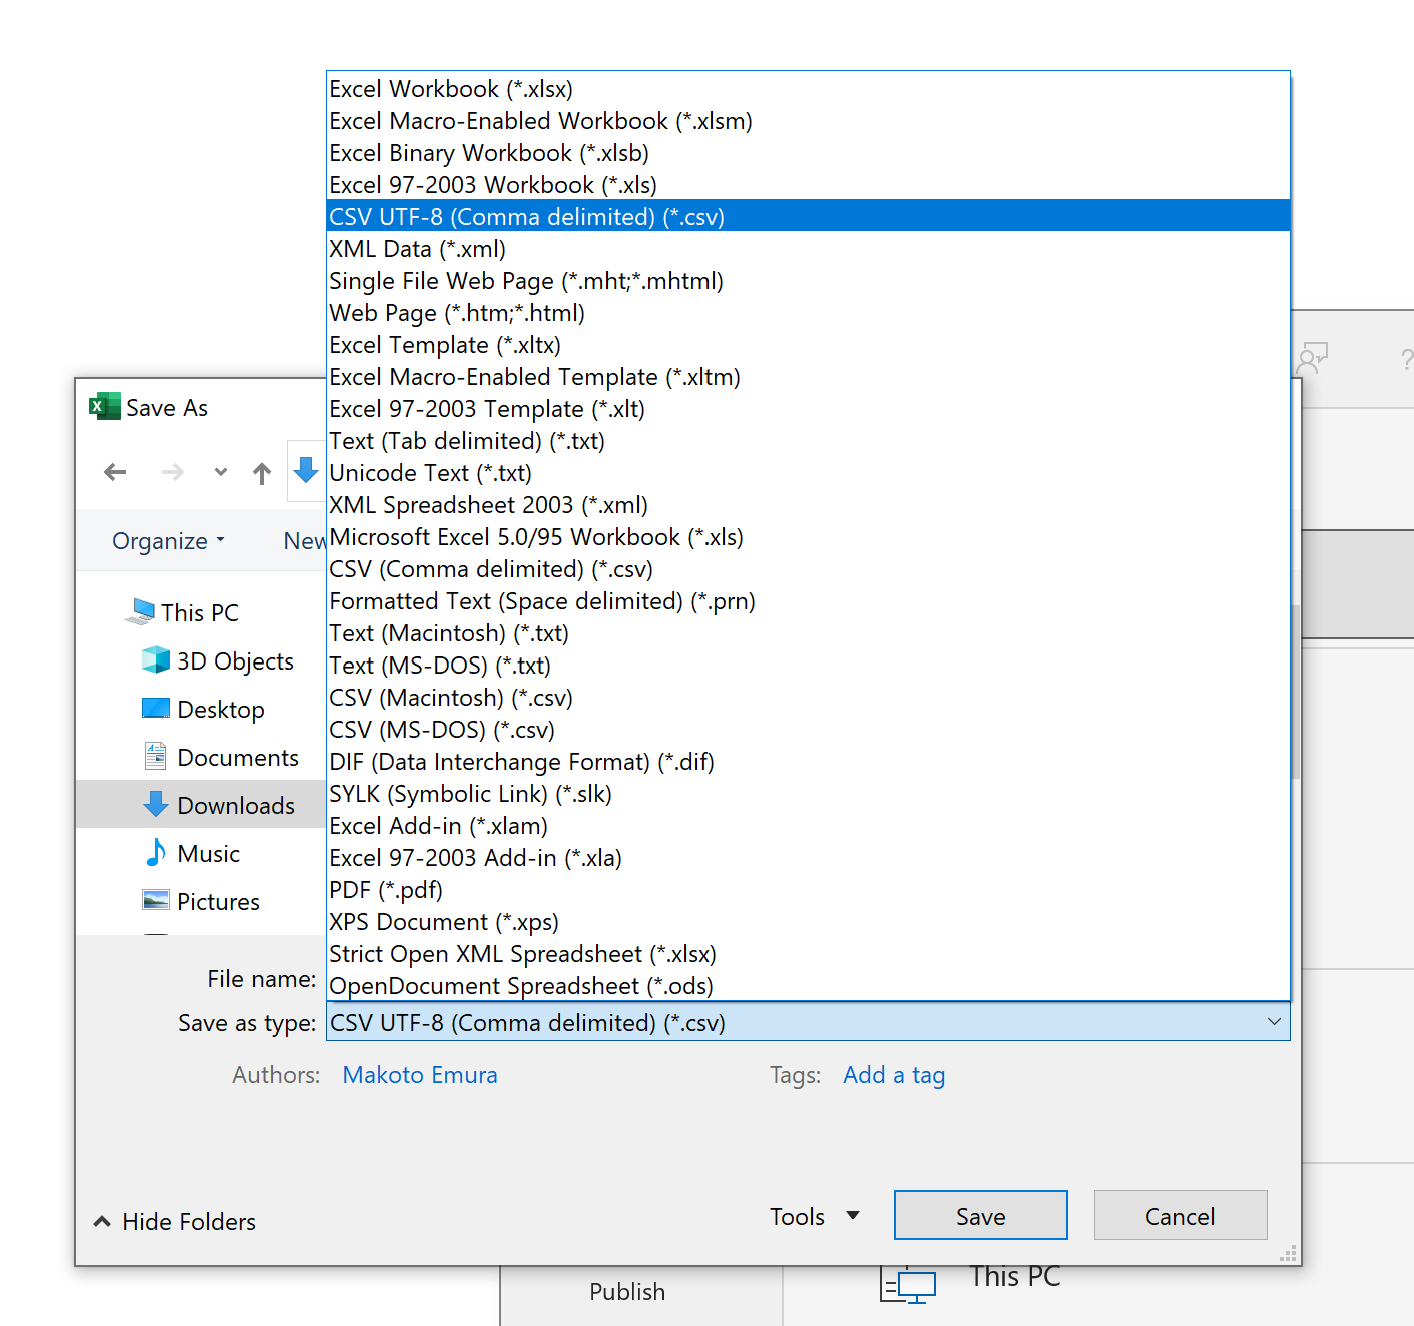
Task: Choose Excel 97-2003 Template (*.xlt)
Action: point(808,409)
